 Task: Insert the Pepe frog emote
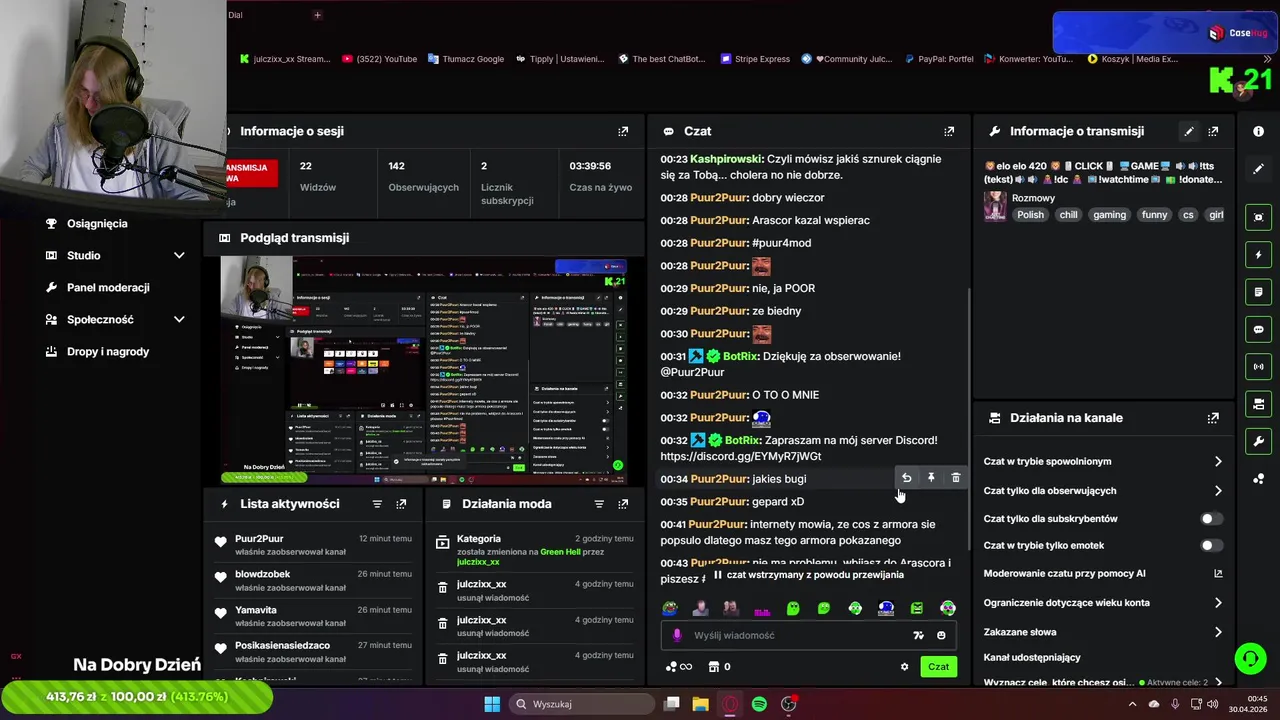(x=670, y=608)
